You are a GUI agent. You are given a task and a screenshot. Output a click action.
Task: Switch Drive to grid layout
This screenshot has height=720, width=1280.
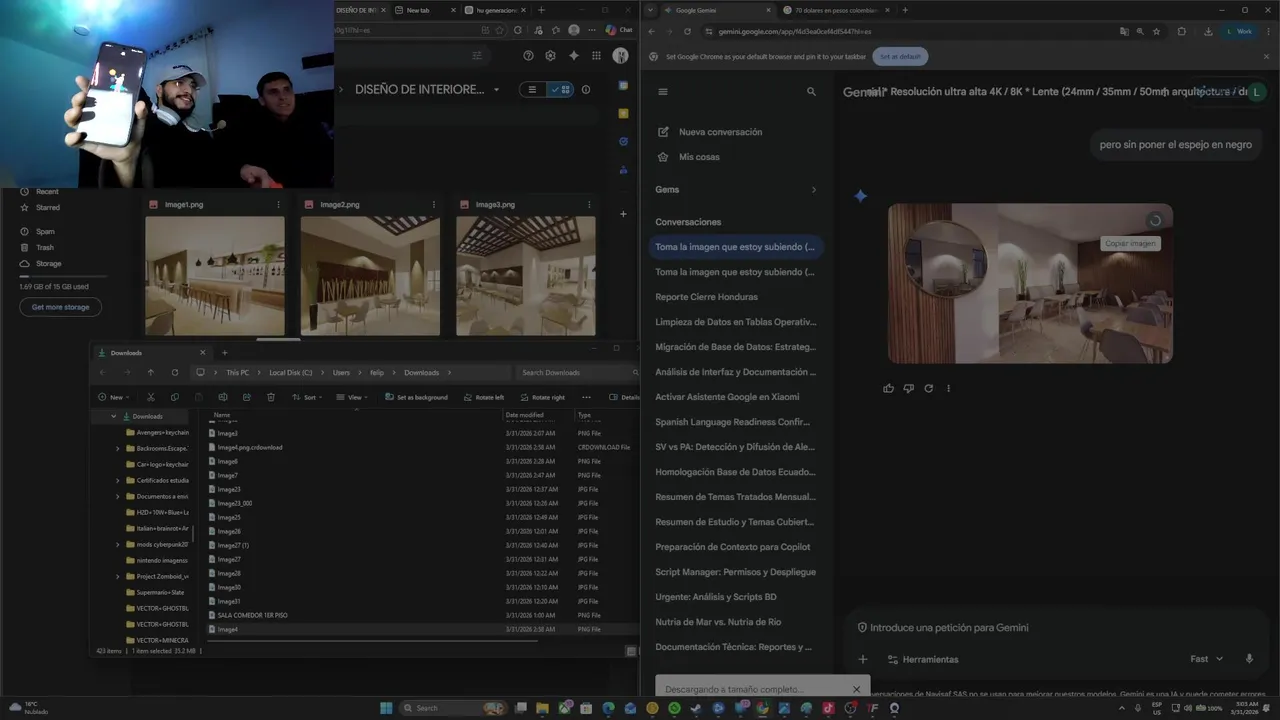[561, 89]
